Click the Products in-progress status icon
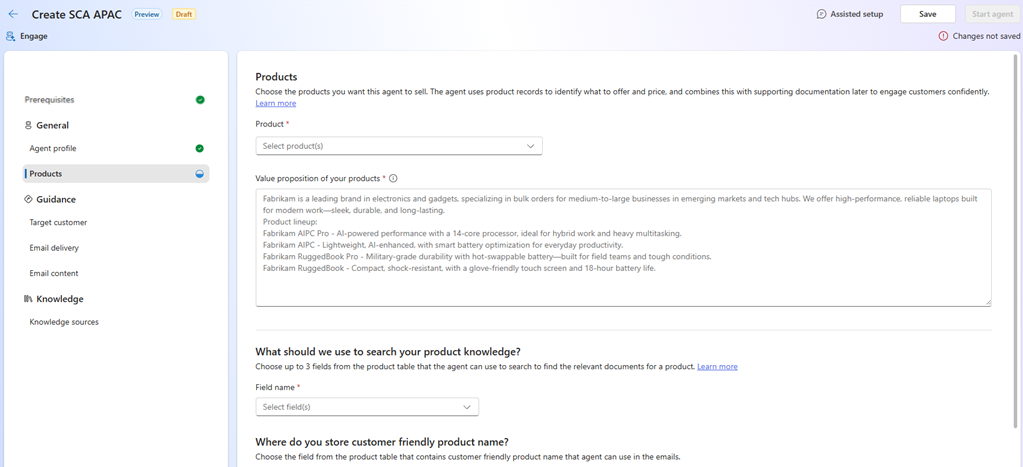Viewport: 1023px width, 467px height. coord(200,174)
